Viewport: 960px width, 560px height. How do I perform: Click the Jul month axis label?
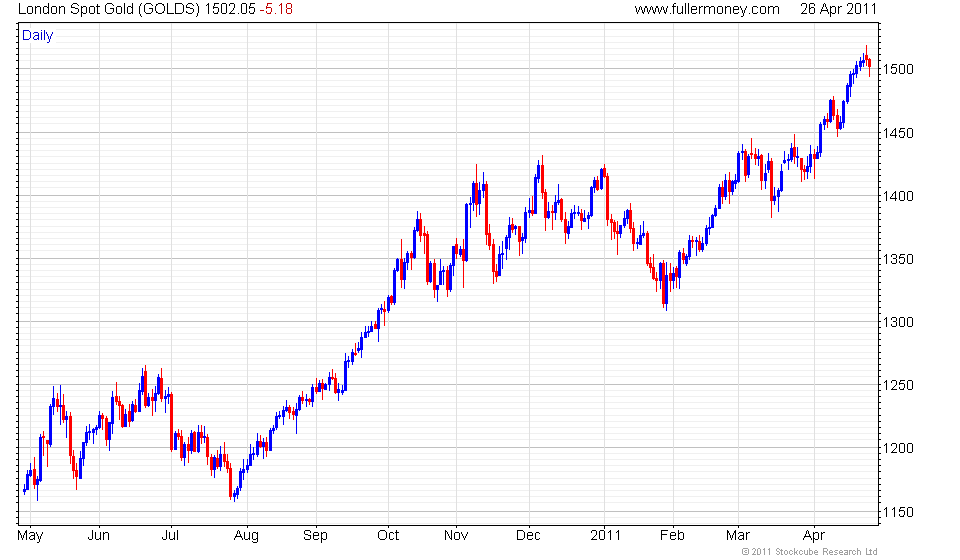click(x=170, y=536)
